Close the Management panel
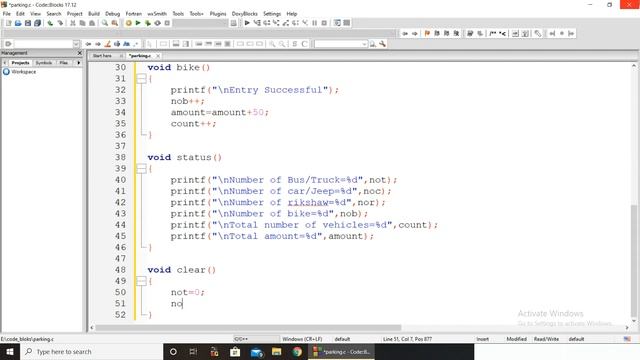 (80, 53)
